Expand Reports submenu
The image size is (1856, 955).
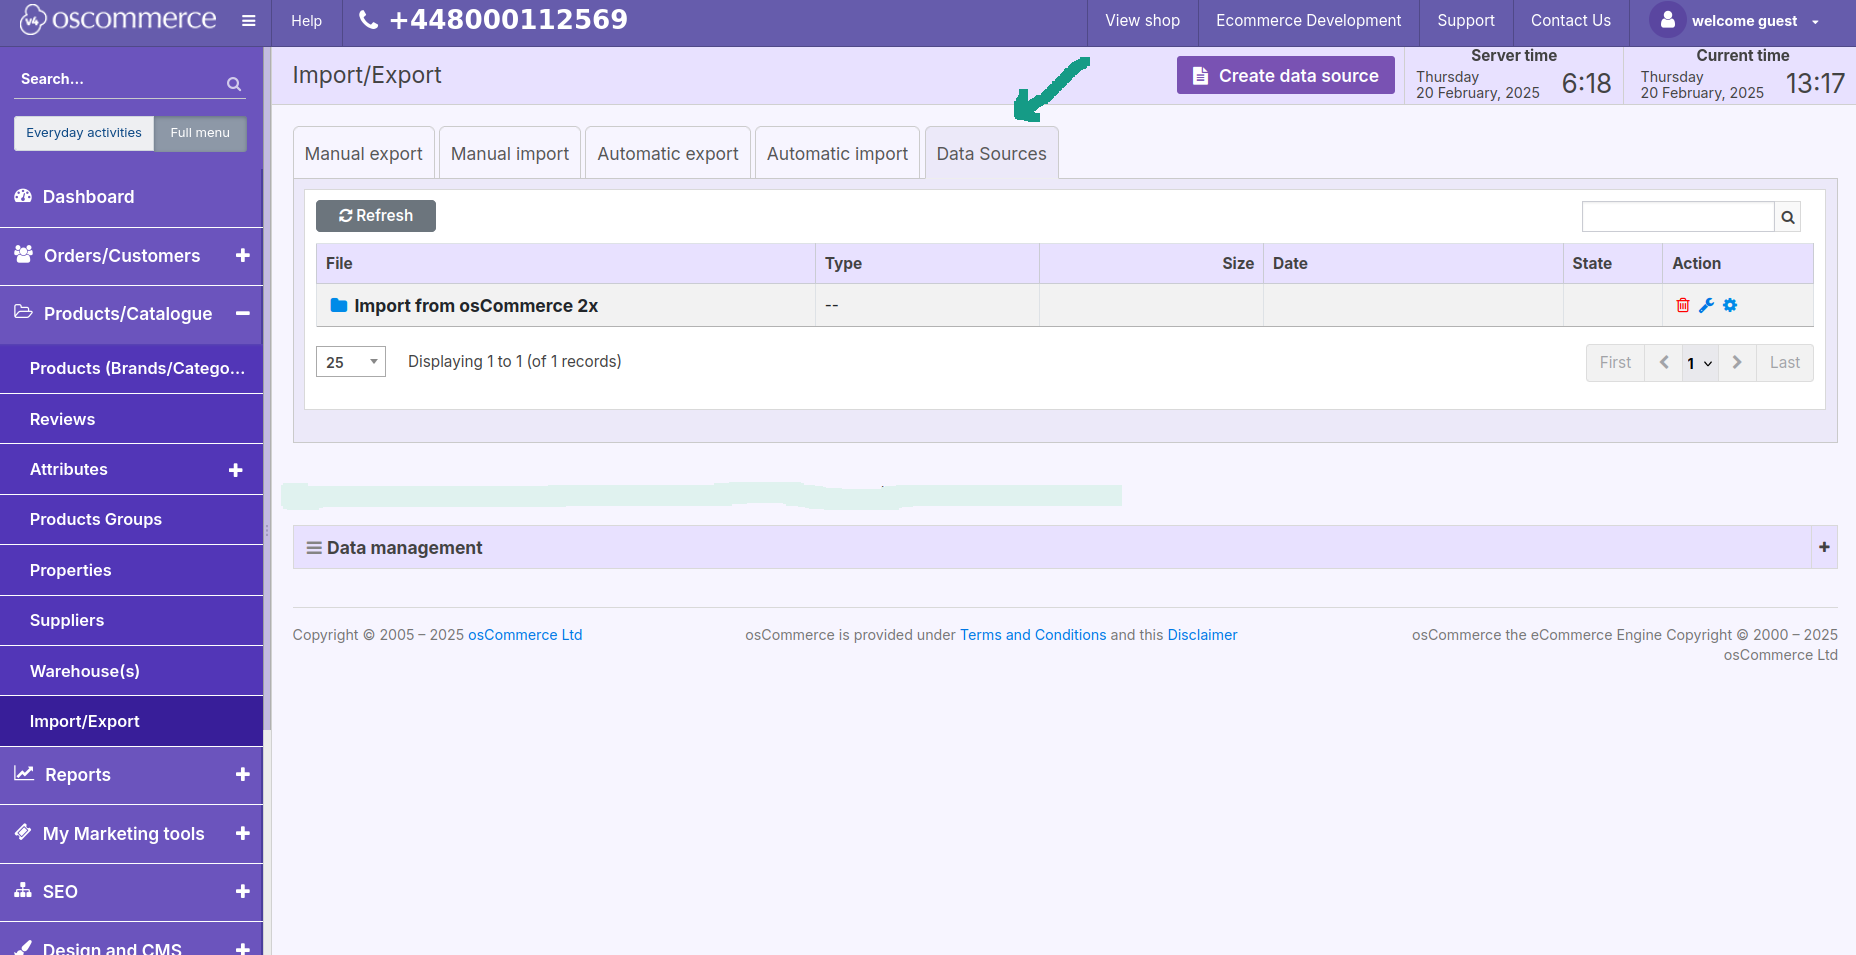coord(243,774)
